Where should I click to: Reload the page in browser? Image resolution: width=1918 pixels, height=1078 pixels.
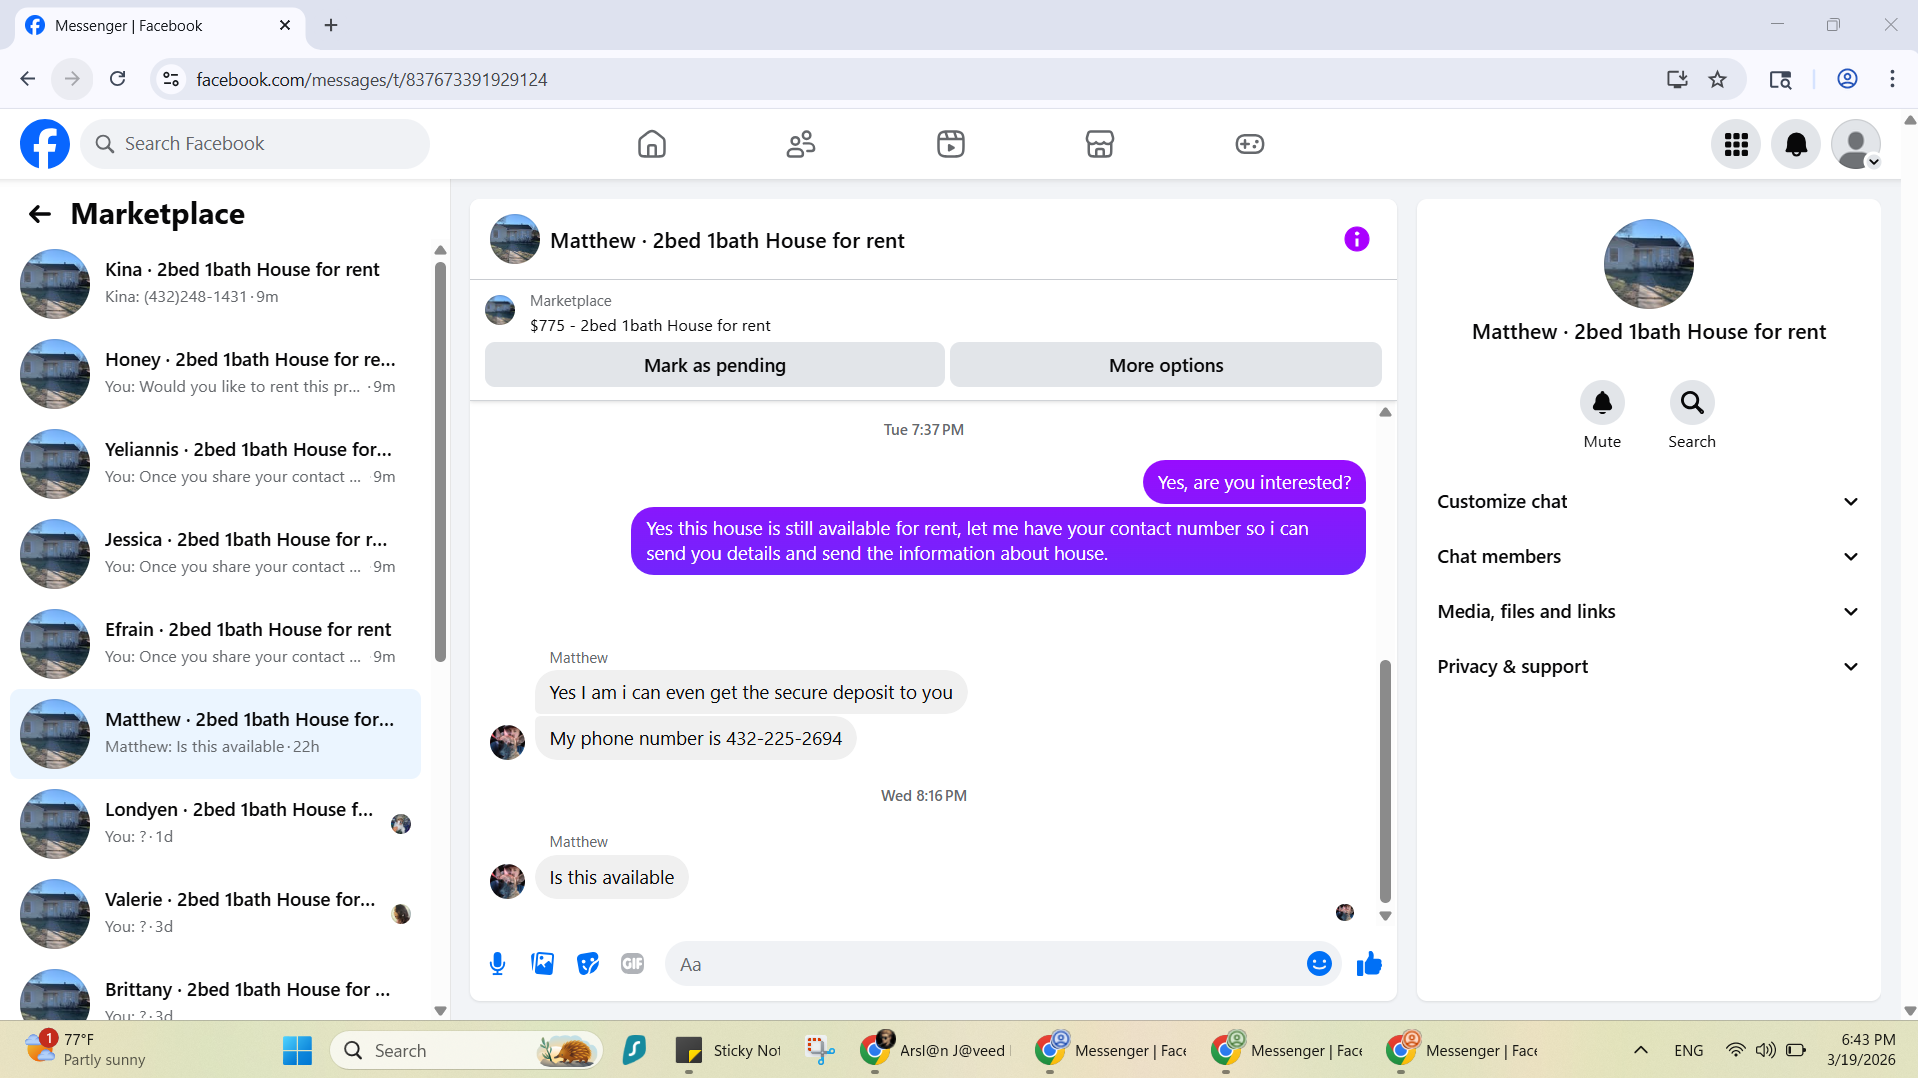117,79
